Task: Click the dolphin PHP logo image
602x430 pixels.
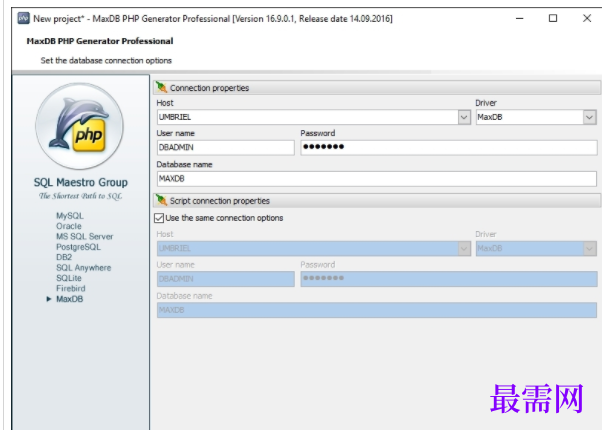Action: point(79,126)
